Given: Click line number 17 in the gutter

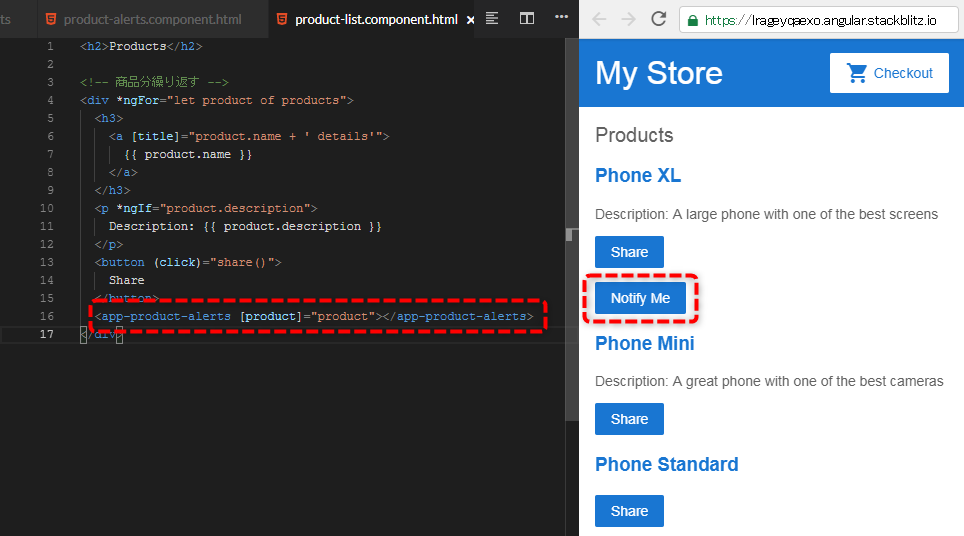Looking at the screenshot, I should coord(47,334).
